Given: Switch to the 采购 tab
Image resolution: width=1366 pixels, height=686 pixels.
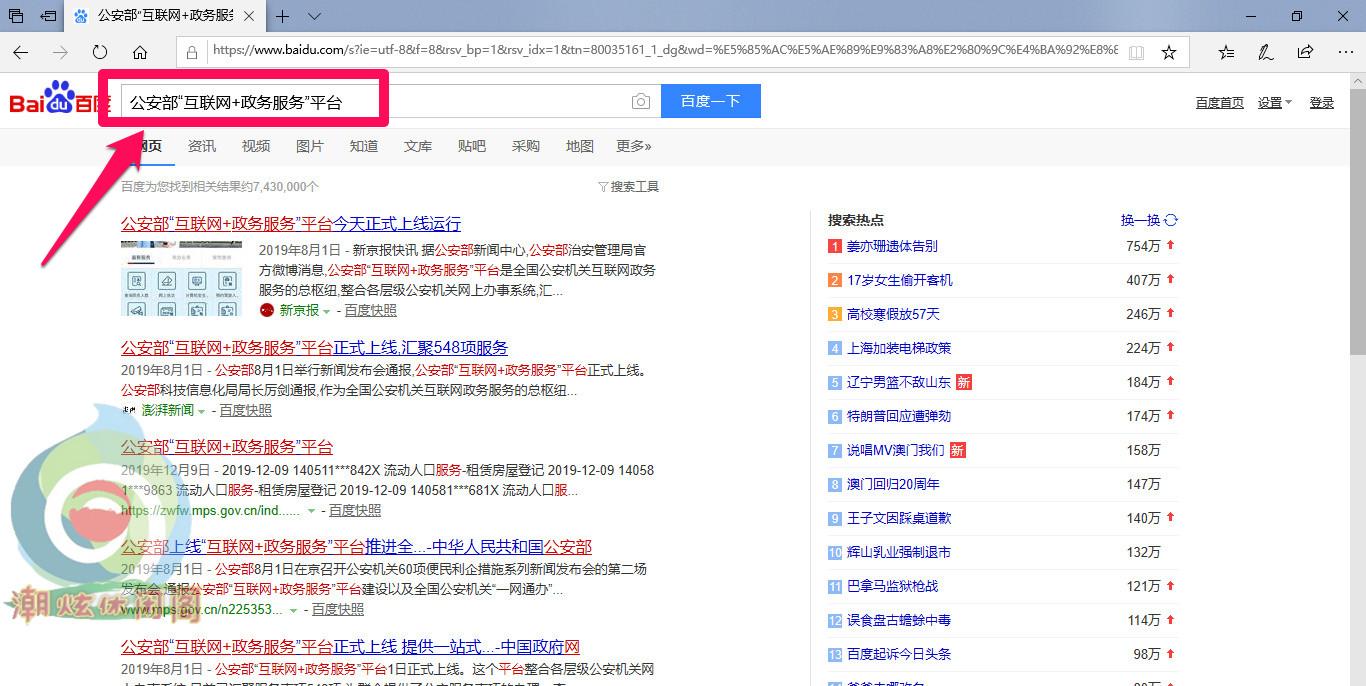Looking at the screenshot, I should (x=526, y=146).
